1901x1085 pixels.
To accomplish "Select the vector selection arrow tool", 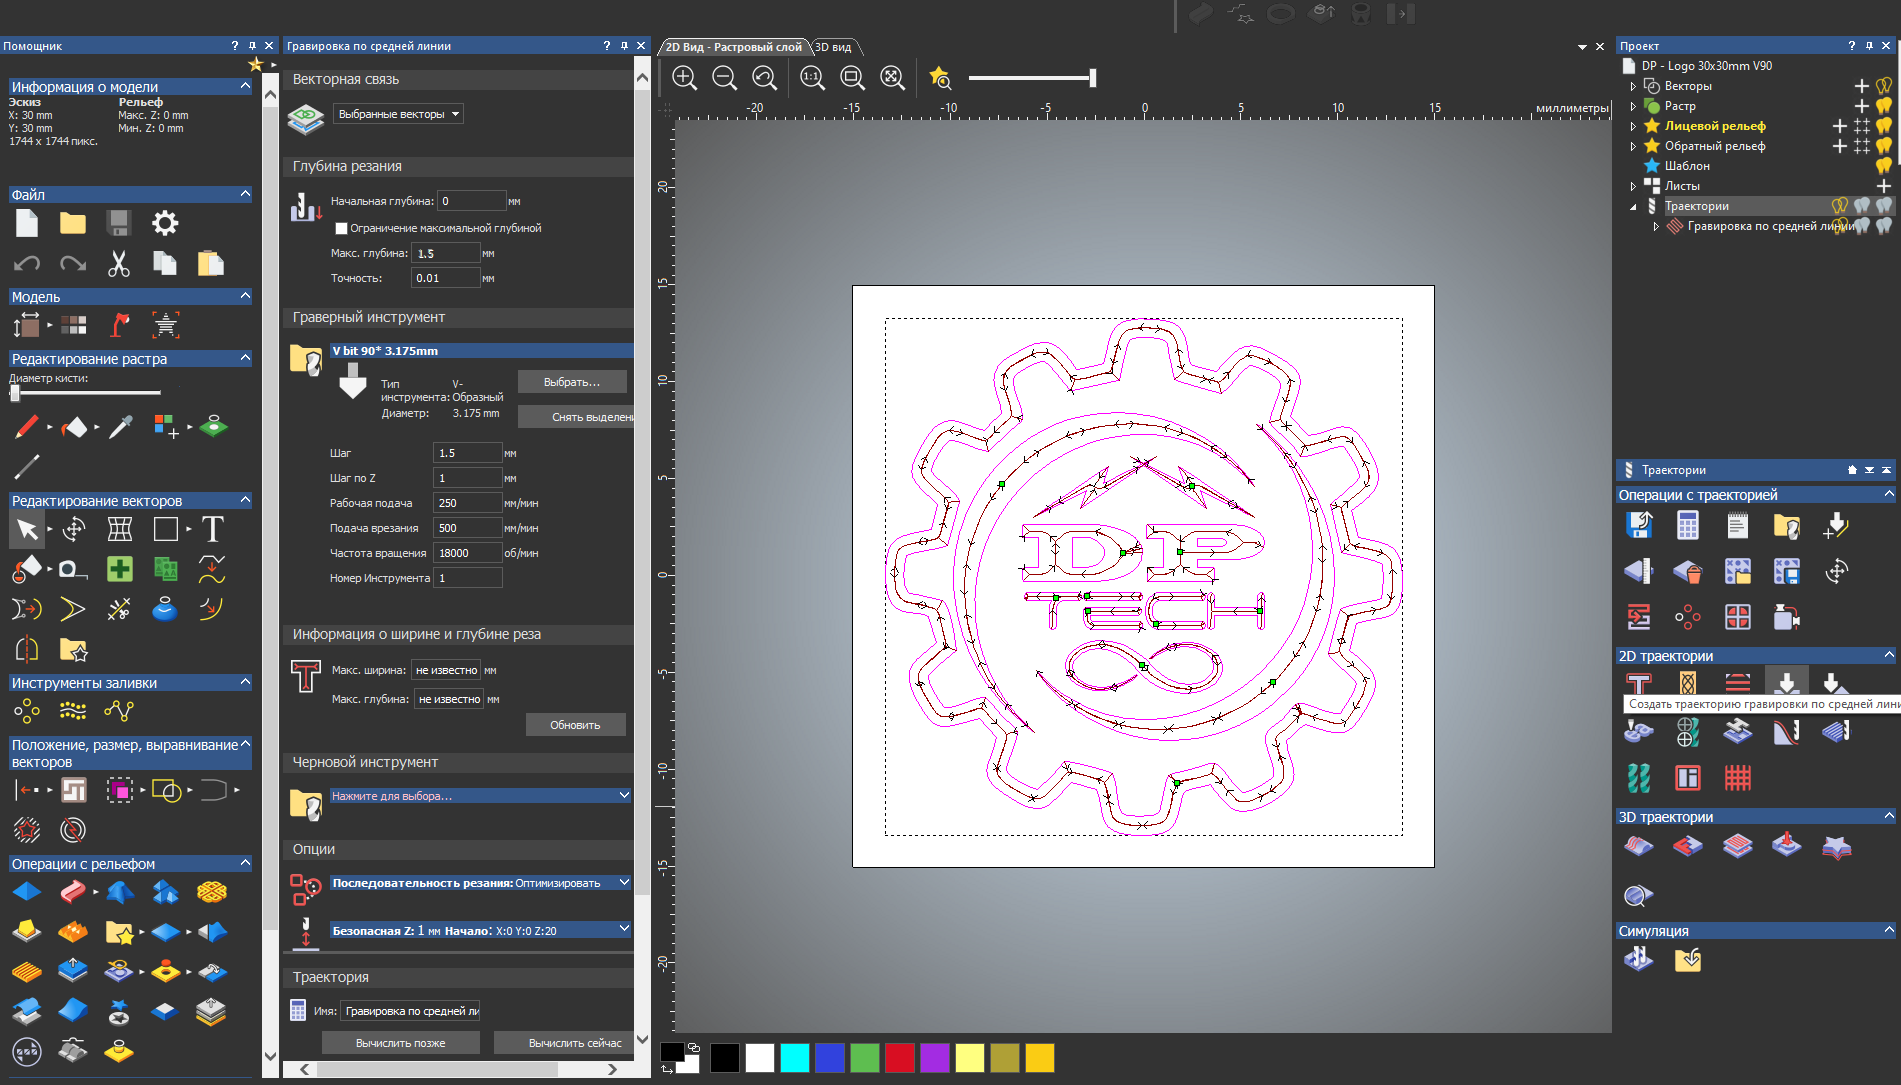I will (x=27, y=529).
